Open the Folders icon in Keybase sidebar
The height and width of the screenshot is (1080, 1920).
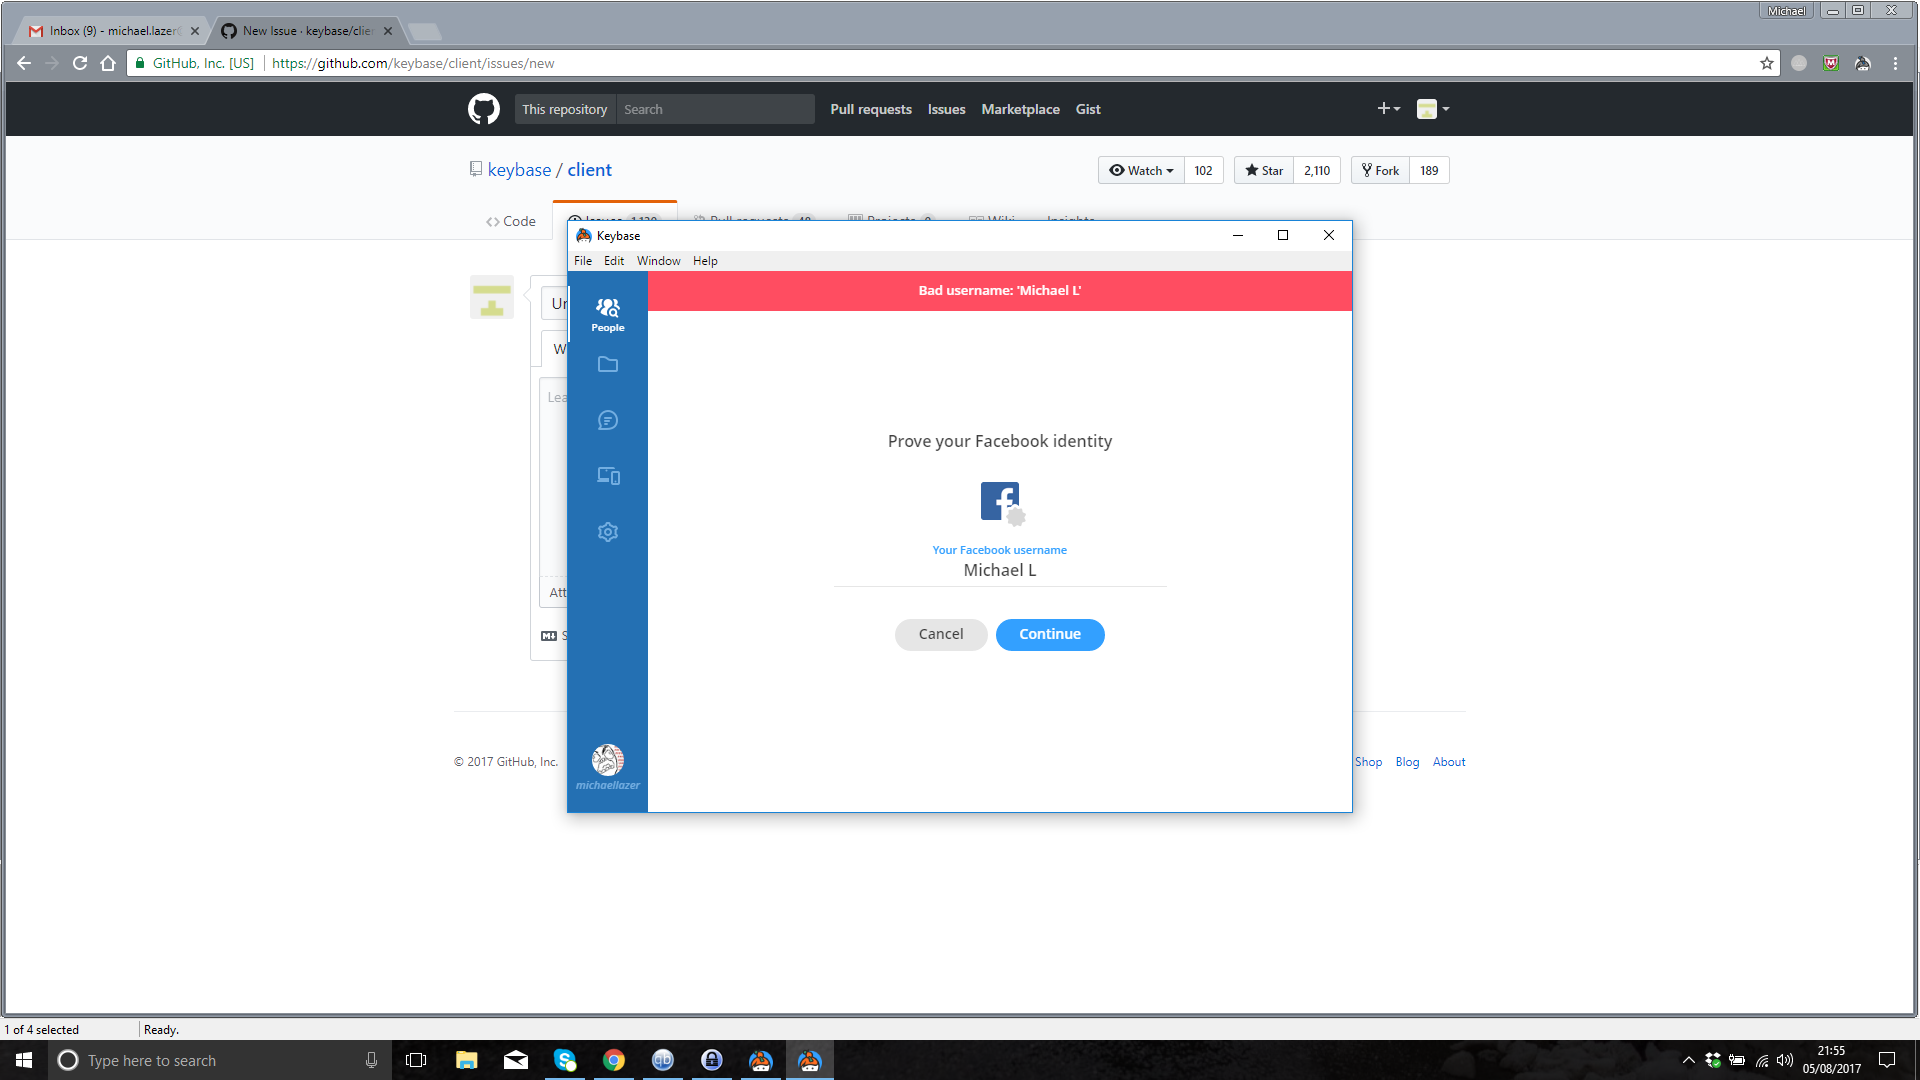[608, 365]
